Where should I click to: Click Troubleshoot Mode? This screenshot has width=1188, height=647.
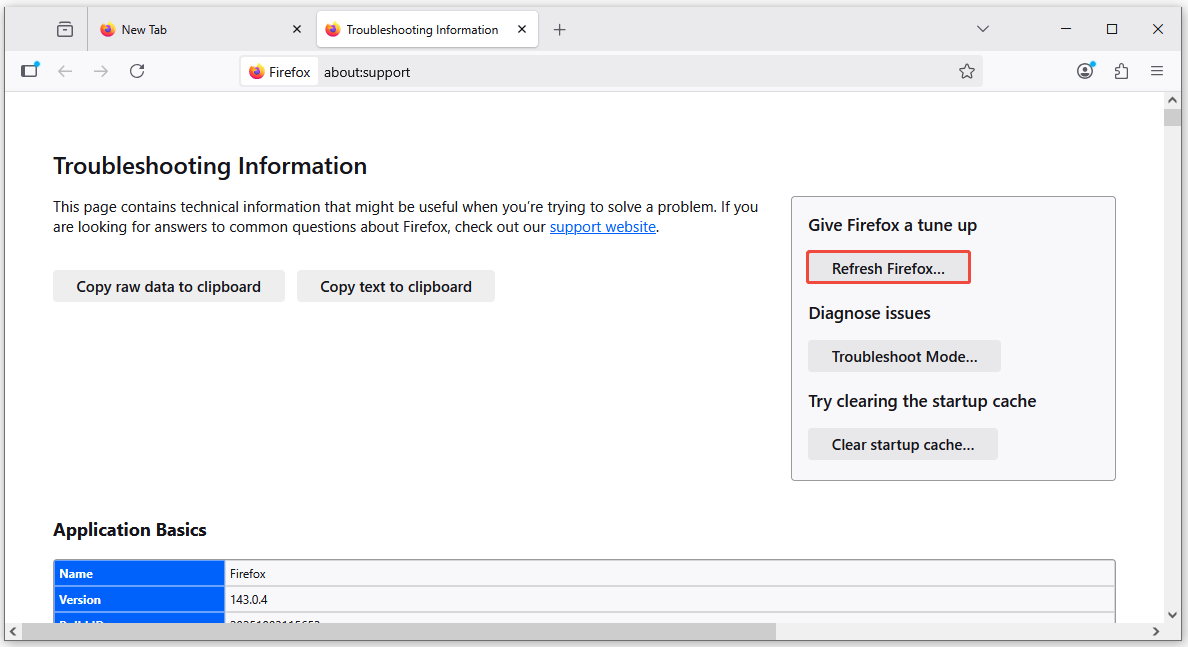[x=904, y=356]
